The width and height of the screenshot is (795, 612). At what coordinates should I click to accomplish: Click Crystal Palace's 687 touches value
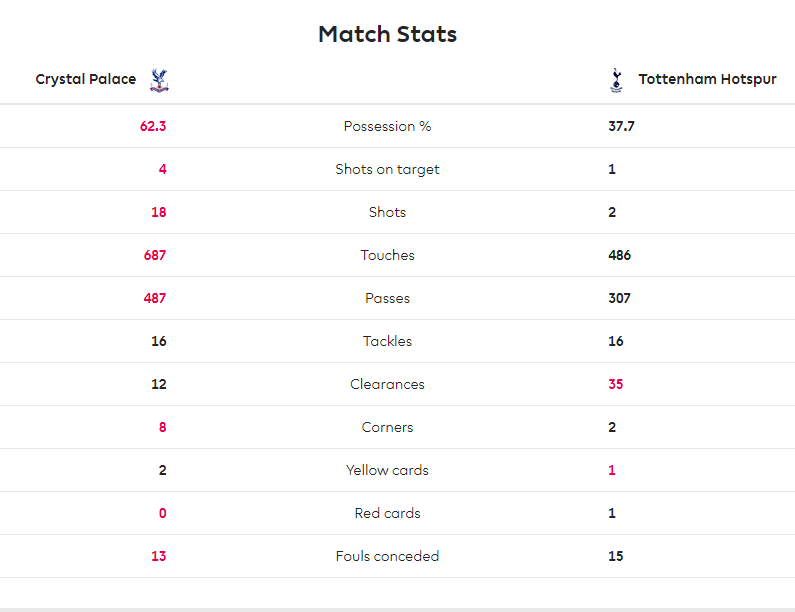click(x=155, y=255)
